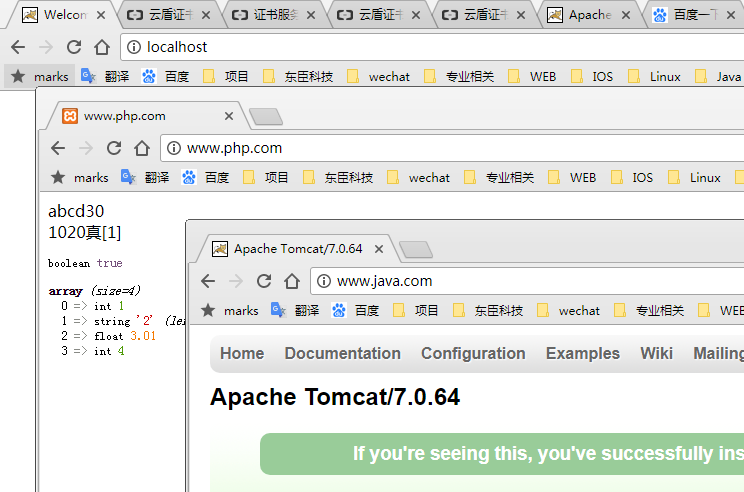Open wechat folder in www.java.com bookmarks bar
This screenshot has height=492, width=744.
point(568,310)
